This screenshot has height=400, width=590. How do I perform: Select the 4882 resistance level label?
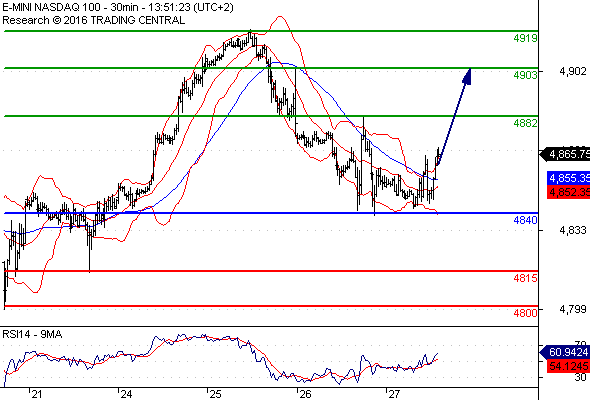525,123
